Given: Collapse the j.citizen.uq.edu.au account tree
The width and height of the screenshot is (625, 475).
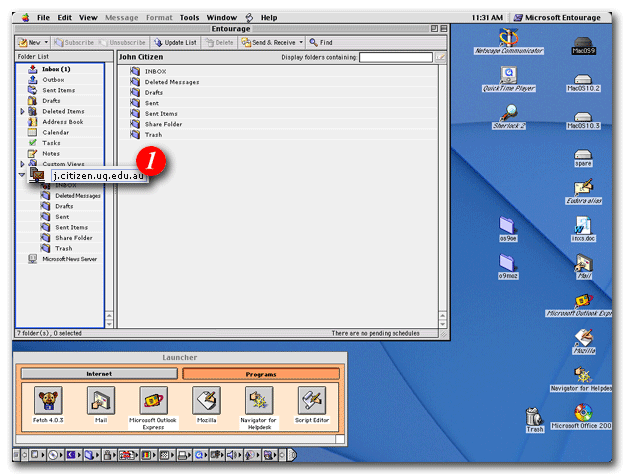Looking at the screenshot, I should point(22,174).
